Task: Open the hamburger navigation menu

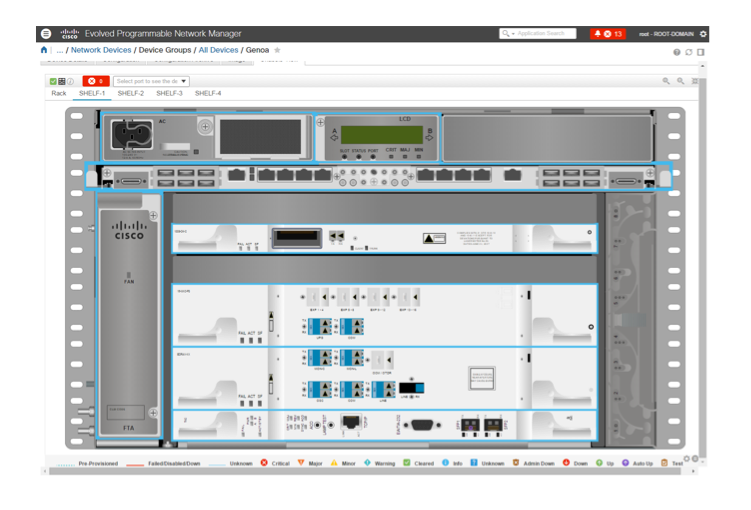Action: tap(46, 34)
